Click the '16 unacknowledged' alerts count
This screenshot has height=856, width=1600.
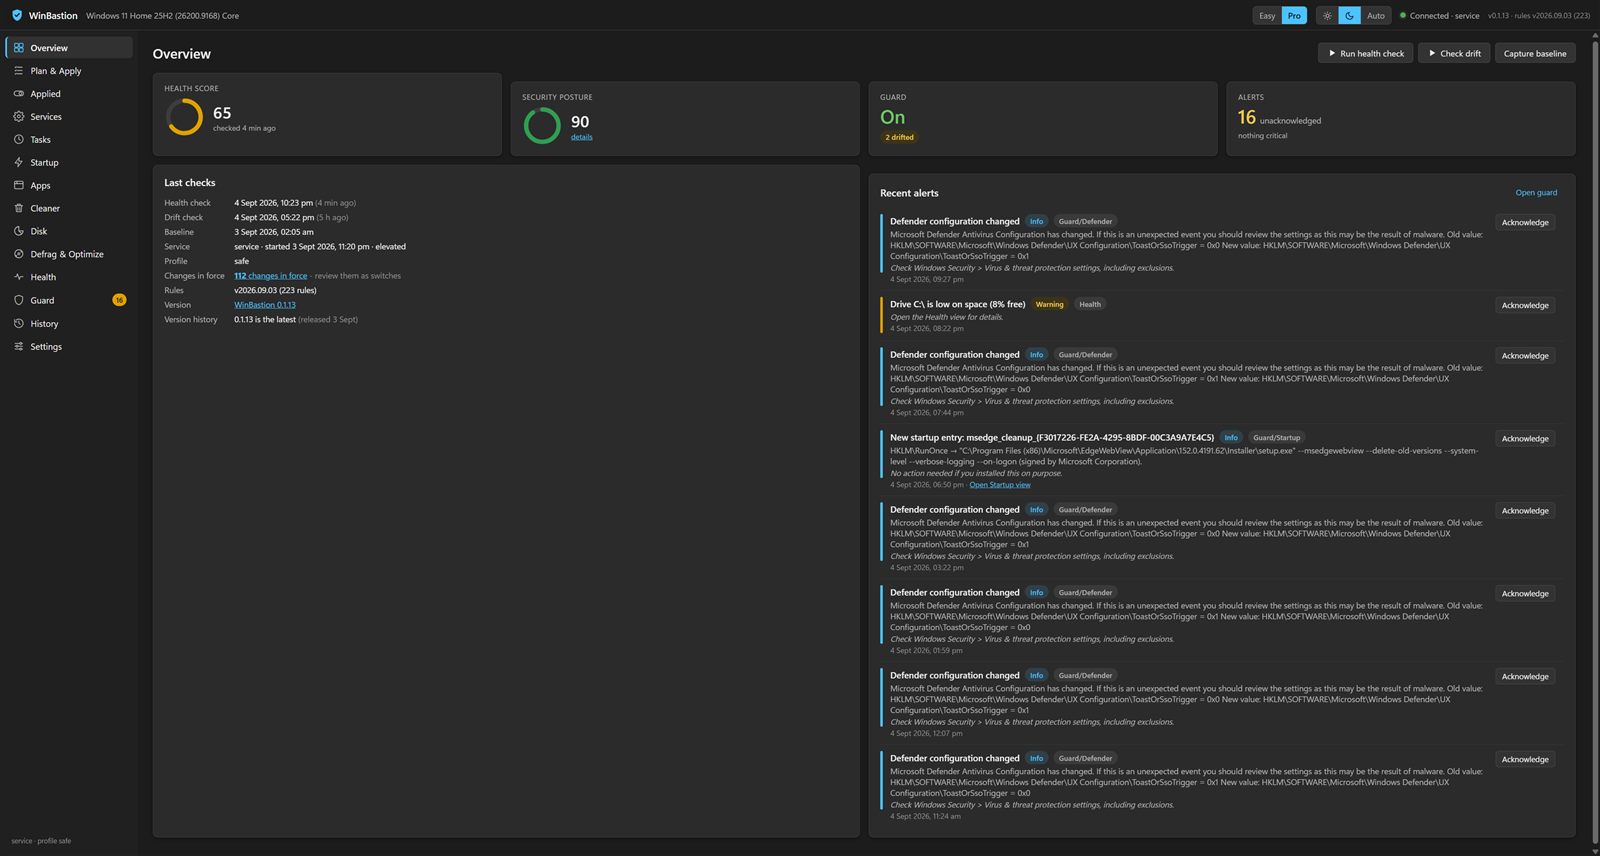(1279, 118)
